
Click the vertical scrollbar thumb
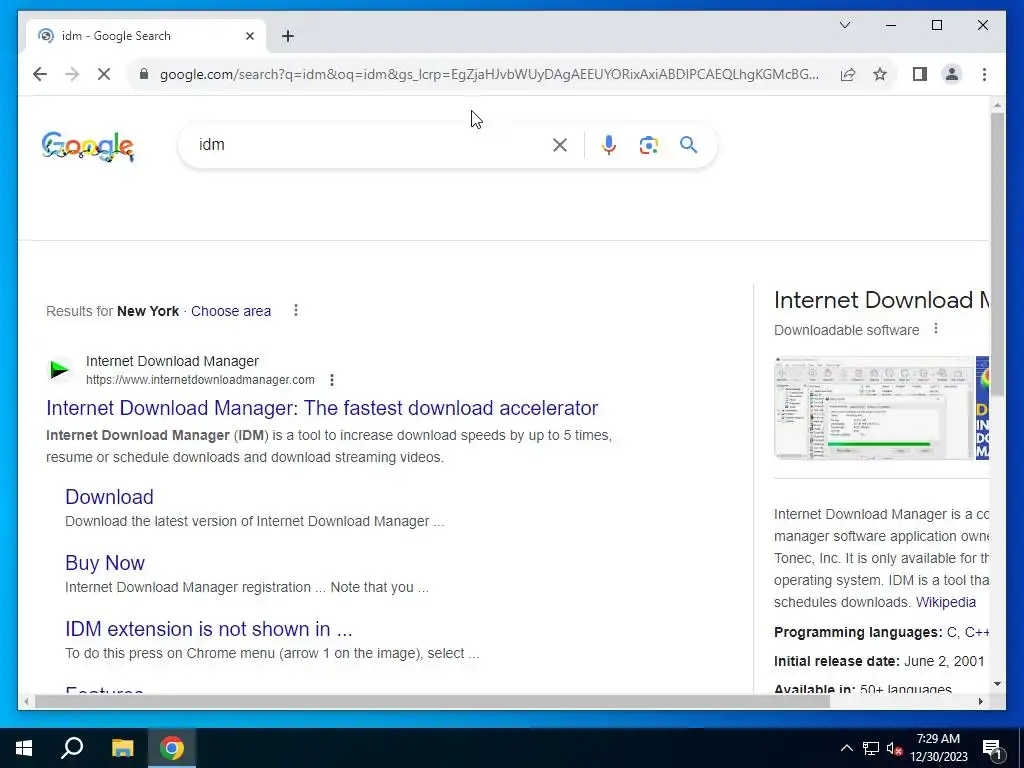coord(997,254)
